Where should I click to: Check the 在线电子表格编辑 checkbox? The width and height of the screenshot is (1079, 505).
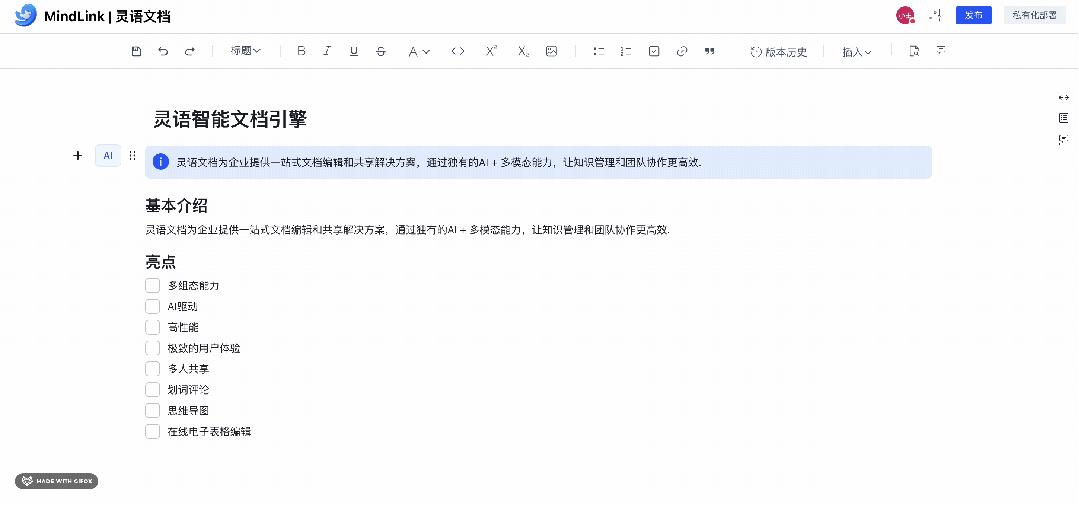point(152,431)
